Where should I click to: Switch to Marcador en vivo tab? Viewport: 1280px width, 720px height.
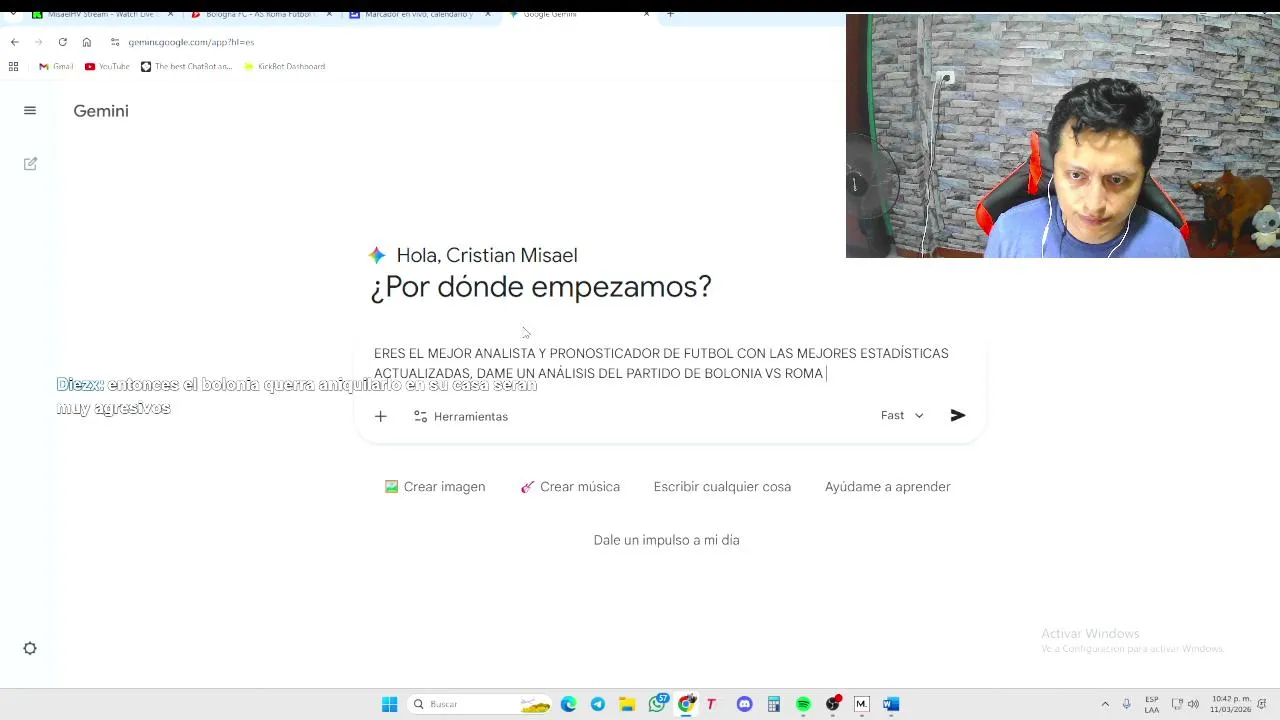click(x=420, y=14)
